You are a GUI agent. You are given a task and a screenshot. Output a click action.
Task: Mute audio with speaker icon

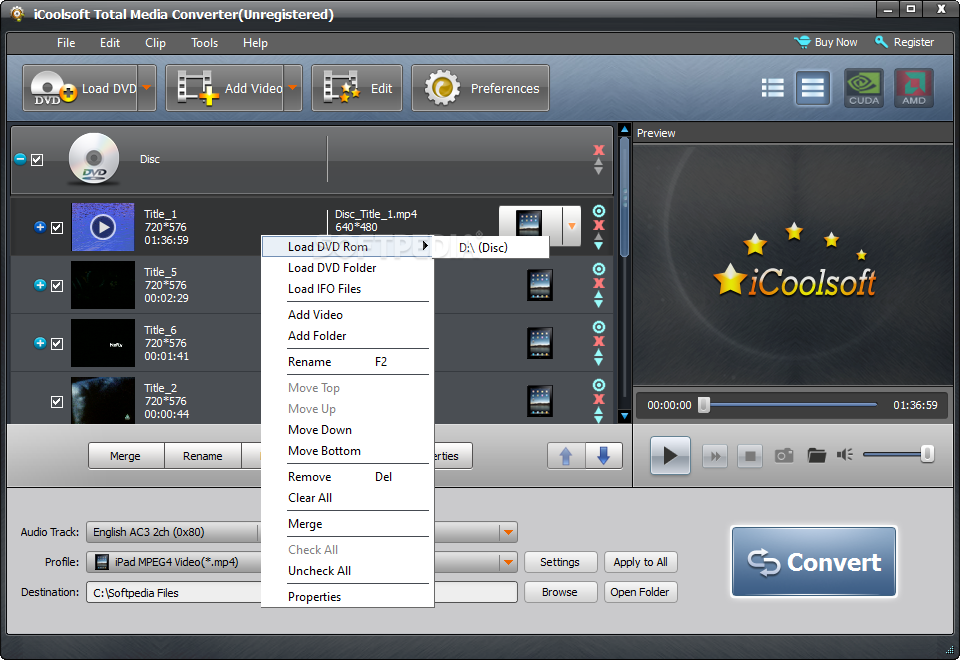(845, 455)
